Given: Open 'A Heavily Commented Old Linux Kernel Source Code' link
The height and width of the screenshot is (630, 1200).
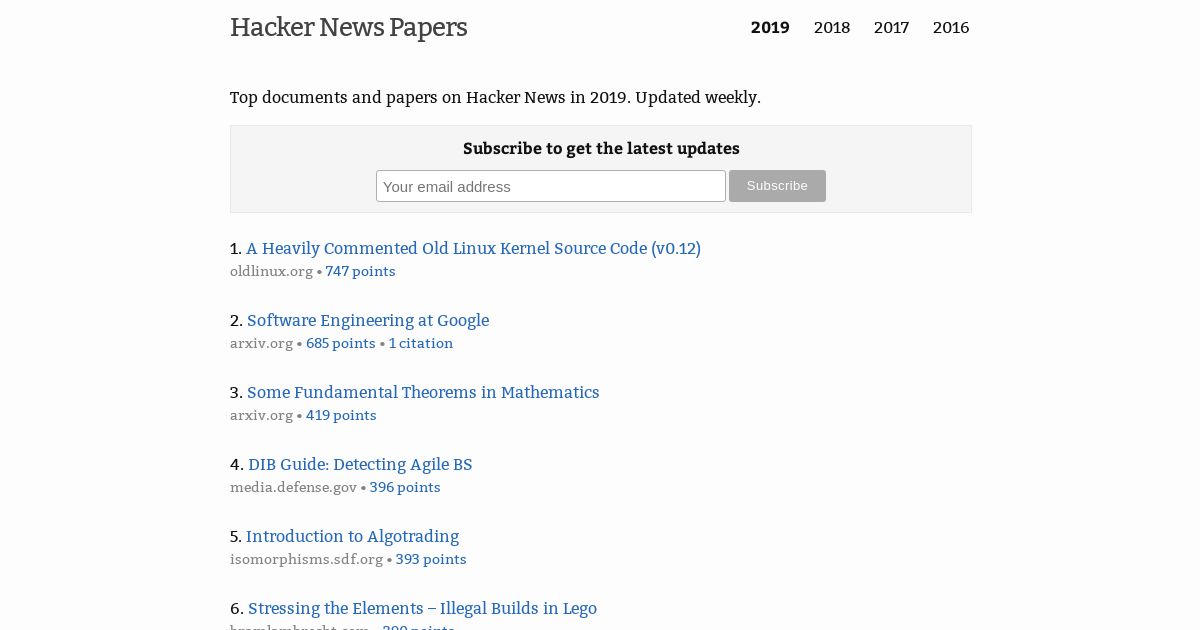Looking at the screenshot, I should pos(473,248).
